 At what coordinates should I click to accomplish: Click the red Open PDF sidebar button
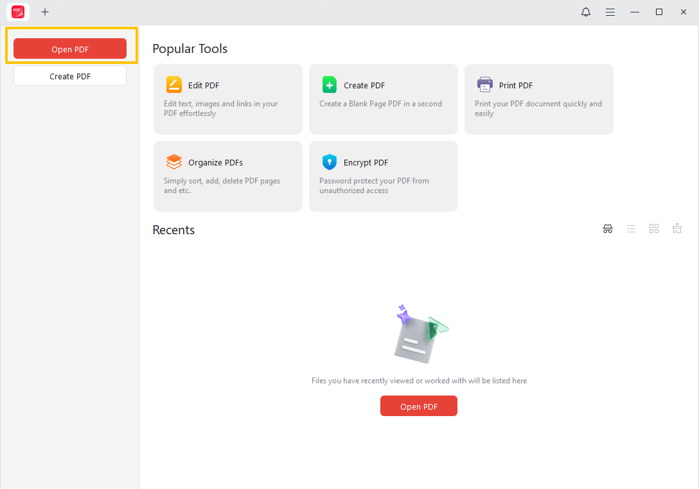tap(70, 49)
